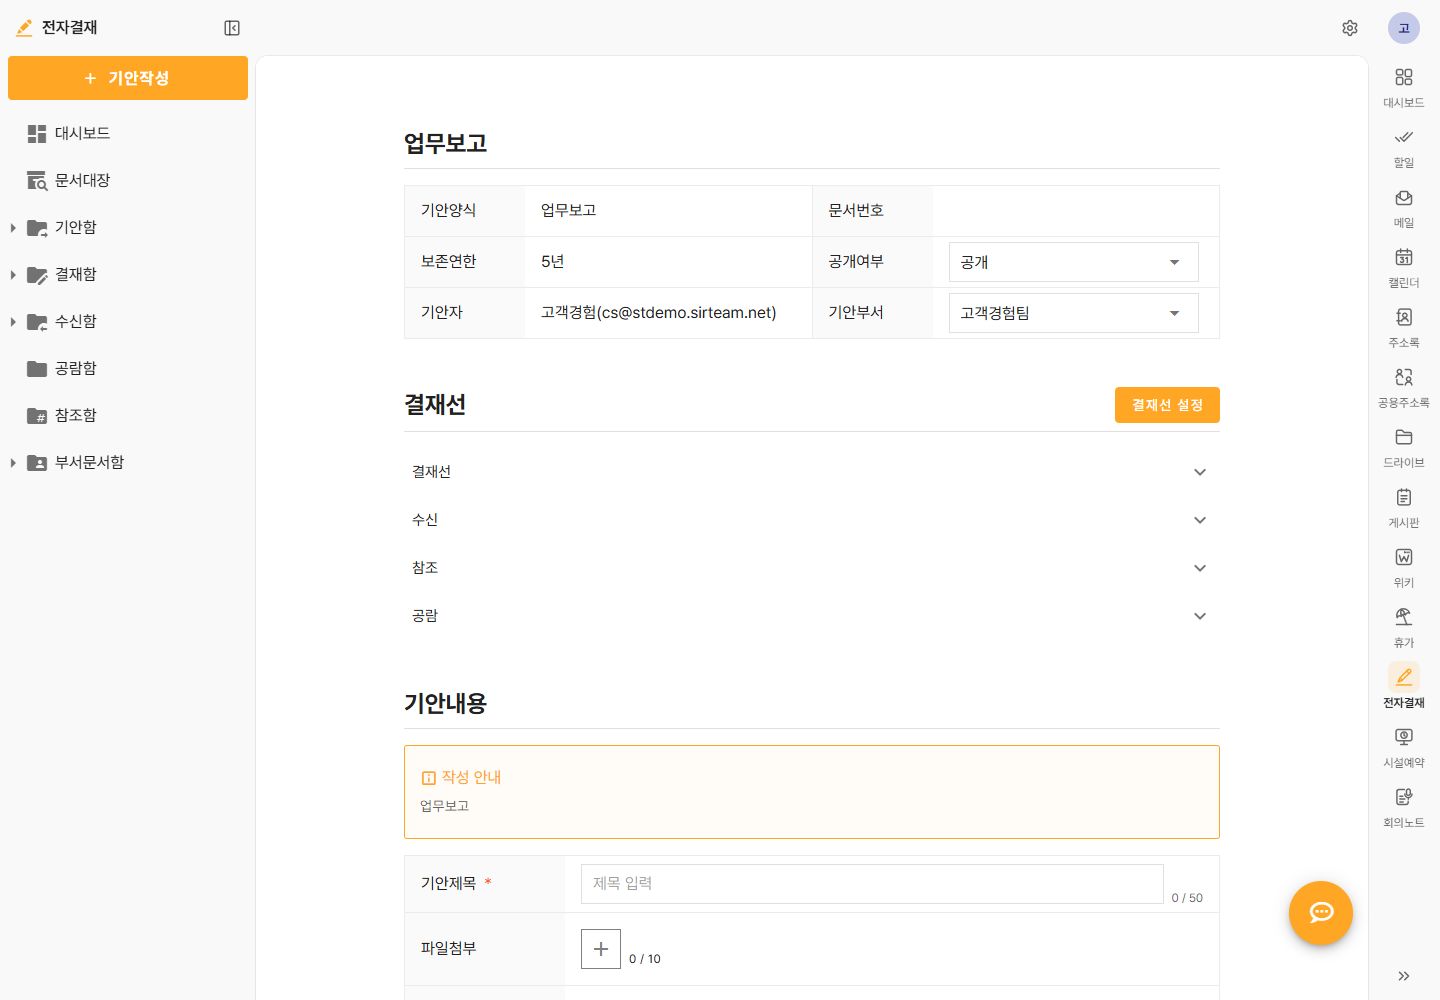Expand the 부서문서함 tree arrow
Image resolution: width=1440 pixels, height=1000 pixels.
tap(13, 463)
